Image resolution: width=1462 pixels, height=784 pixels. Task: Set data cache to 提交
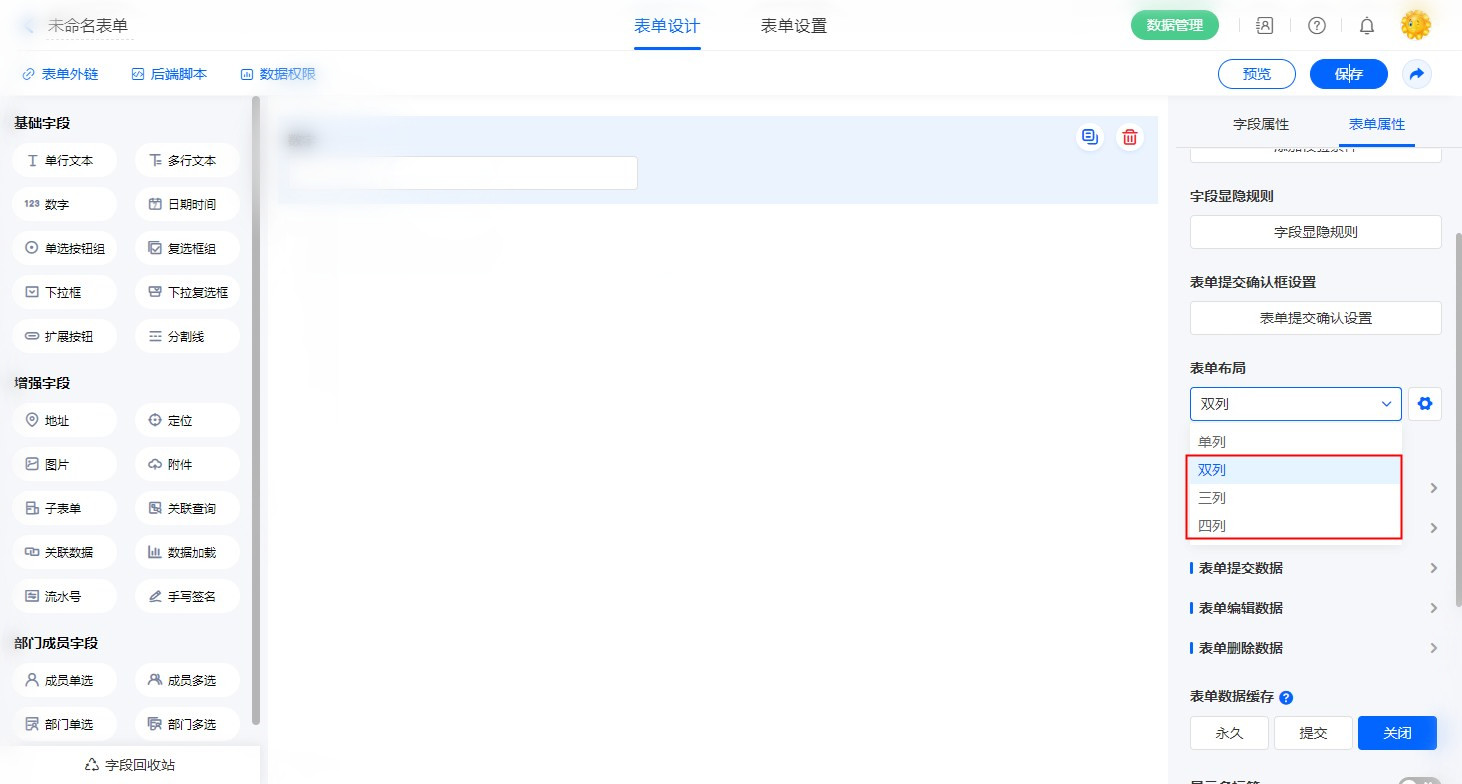point(1313,733)
